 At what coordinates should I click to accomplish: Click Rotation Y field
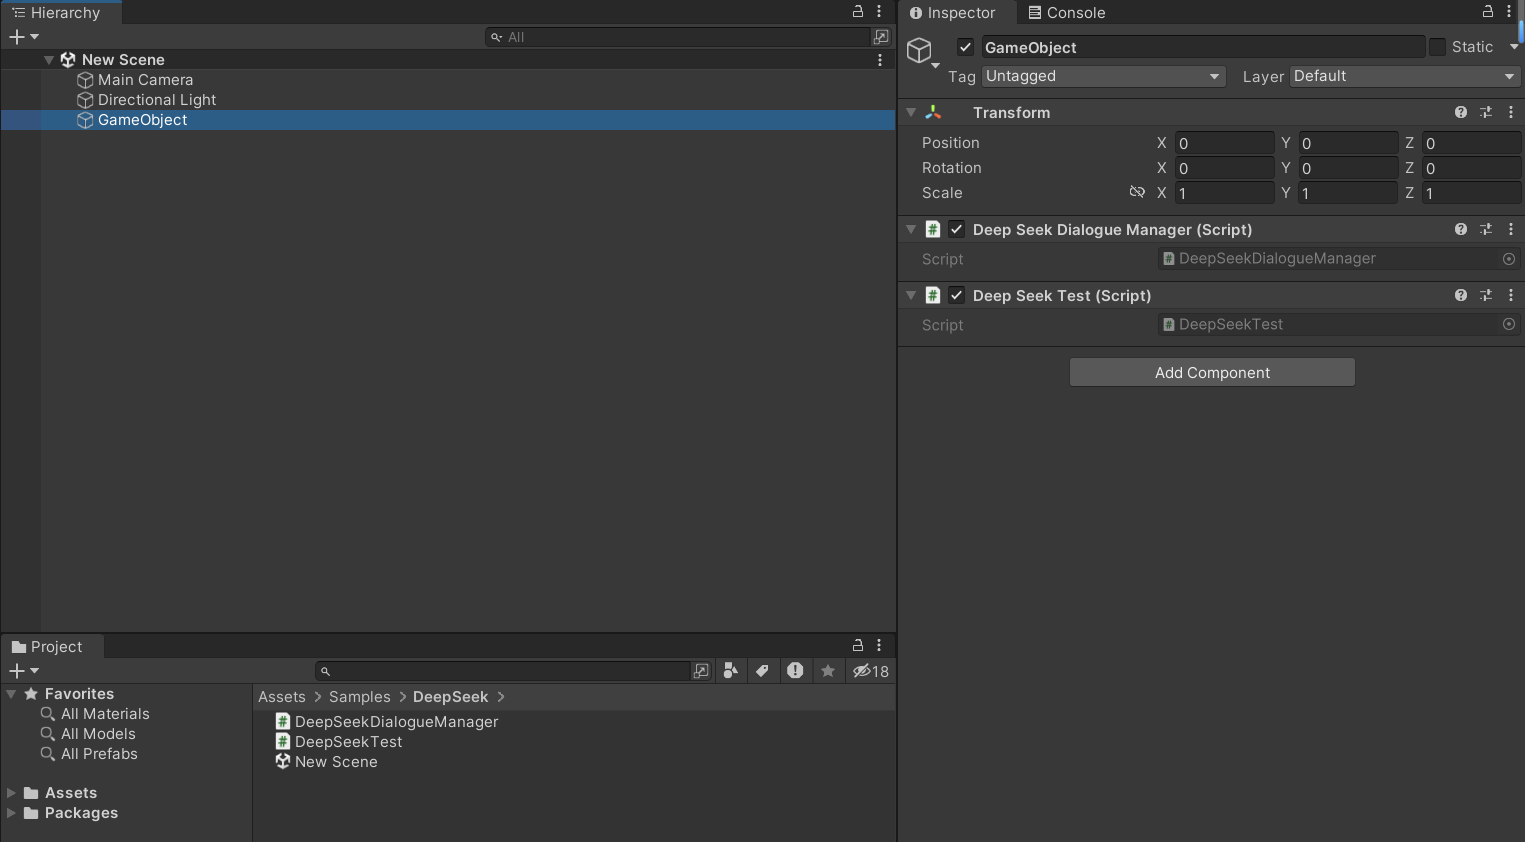(1347, 168)
